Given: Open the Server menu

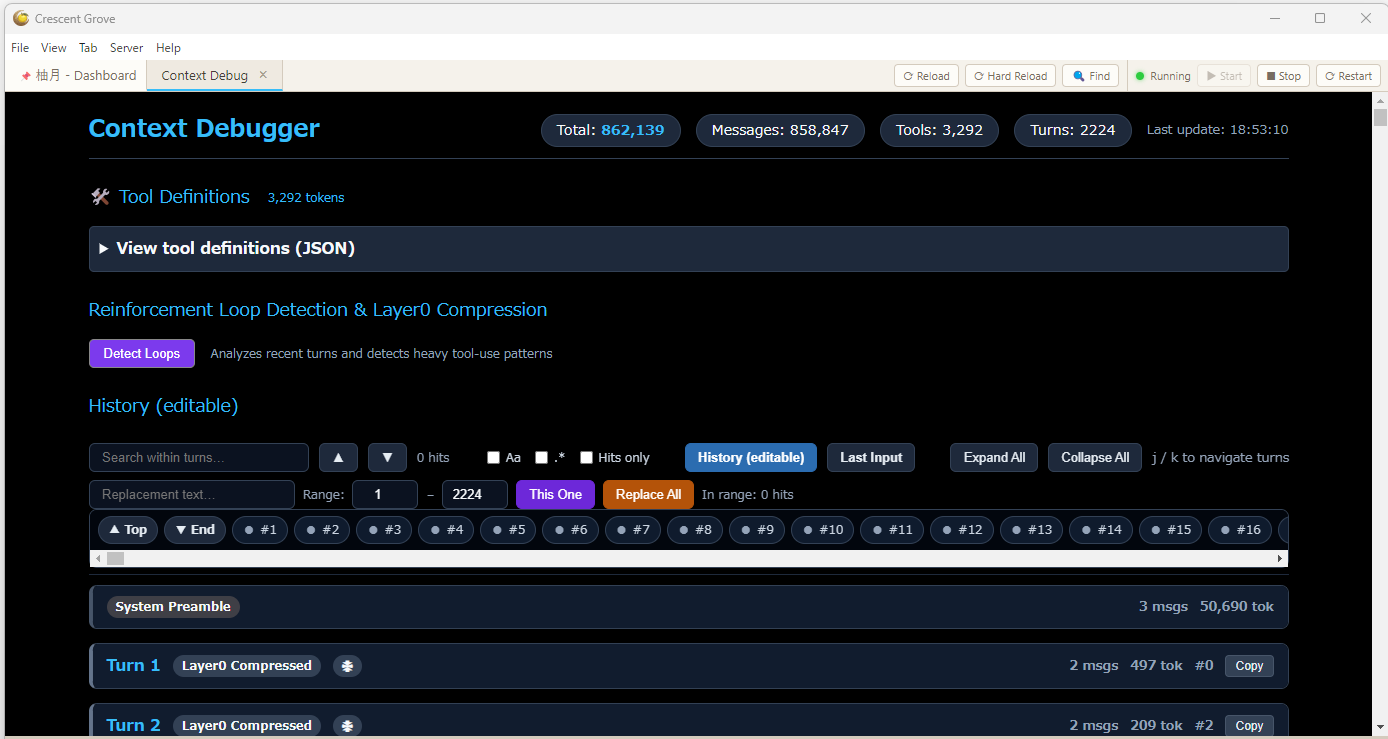Looking at the screenshot, I should coord(126,48).
